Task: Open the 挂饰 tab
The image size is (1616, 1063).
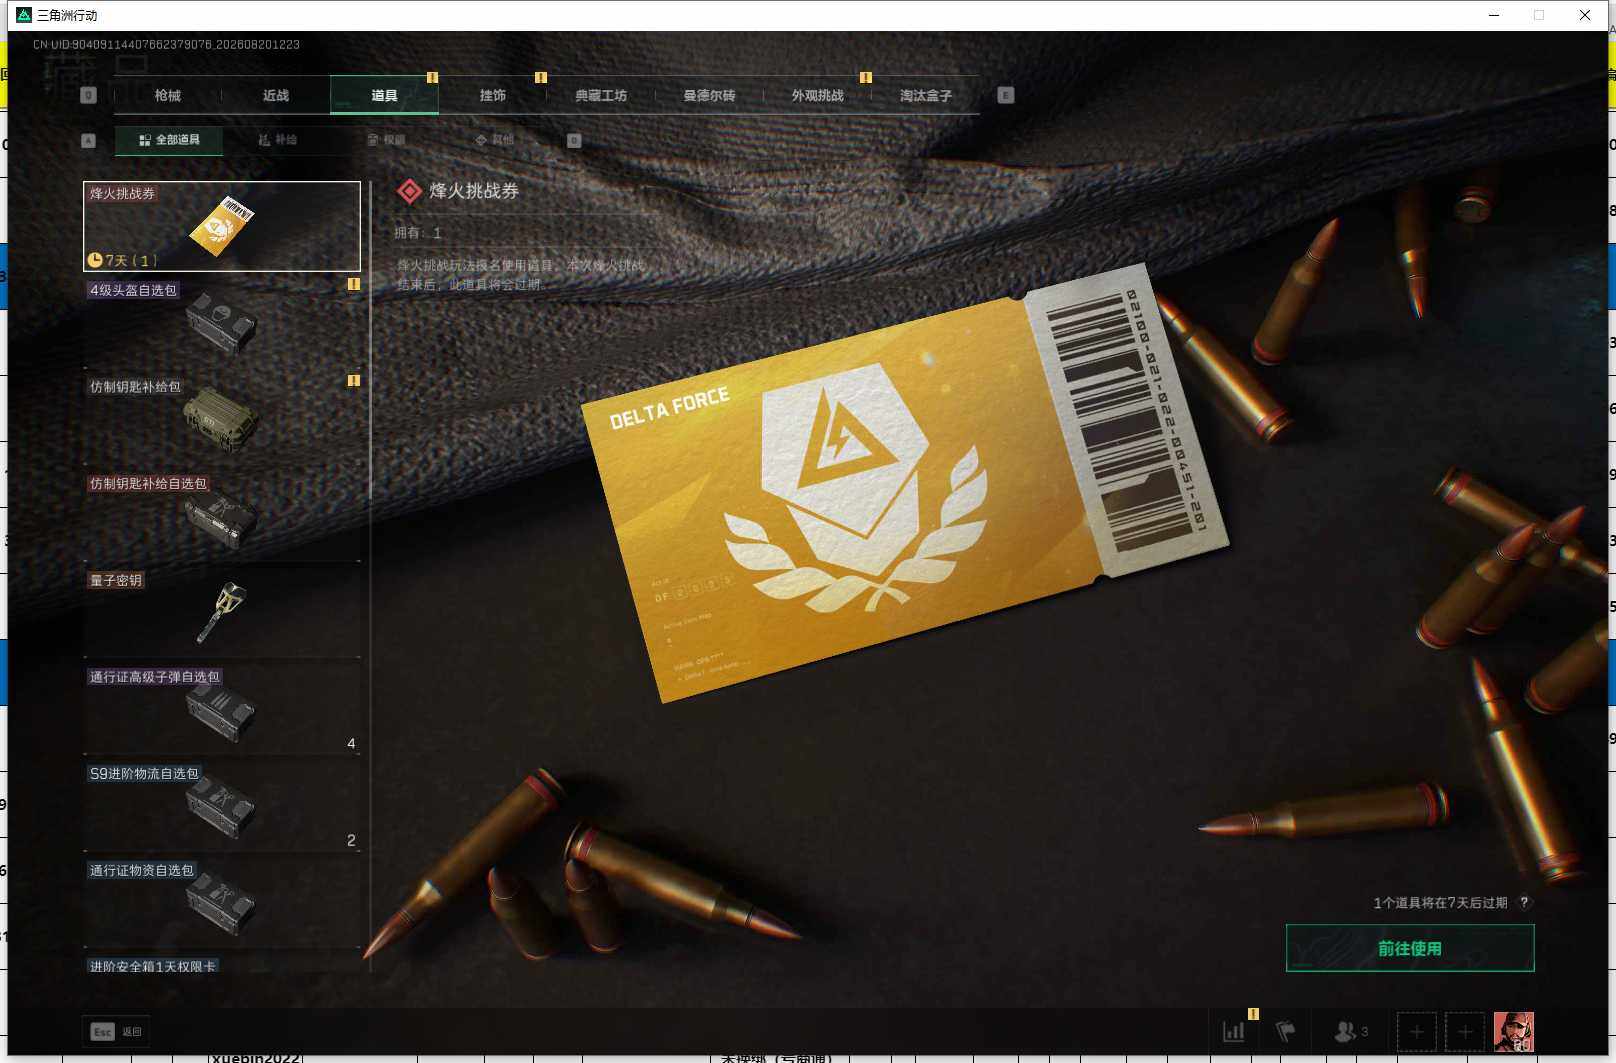Action: click(493, 96)
